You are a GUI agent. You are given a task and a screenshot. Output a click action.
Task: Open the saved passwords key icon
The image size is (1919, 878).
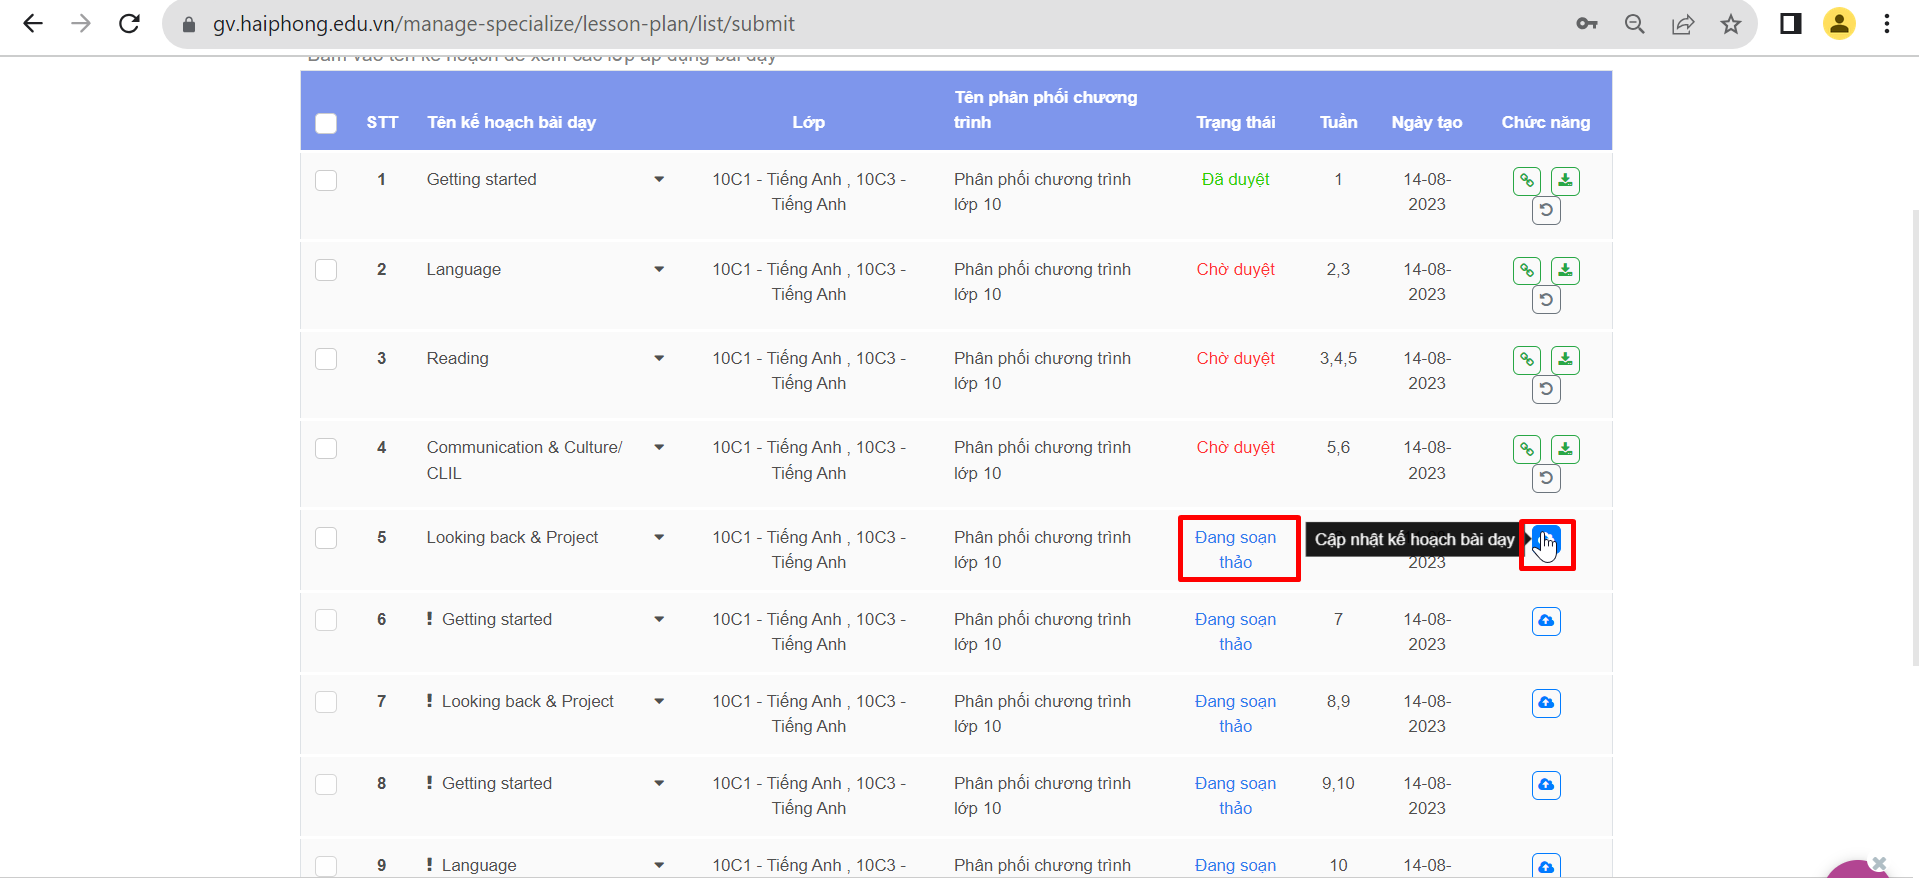1587,24
